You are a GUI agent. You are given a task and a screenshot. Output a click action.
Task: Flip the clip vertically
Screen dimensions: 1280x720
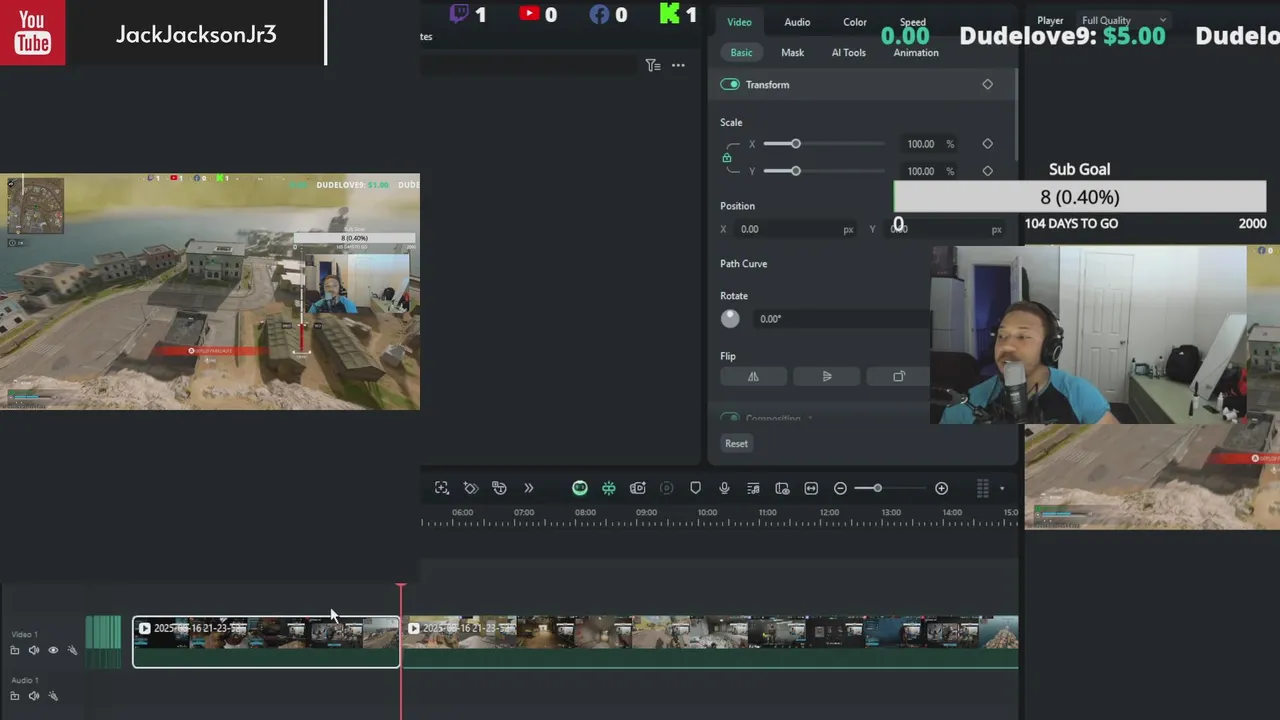click(826, 376)
